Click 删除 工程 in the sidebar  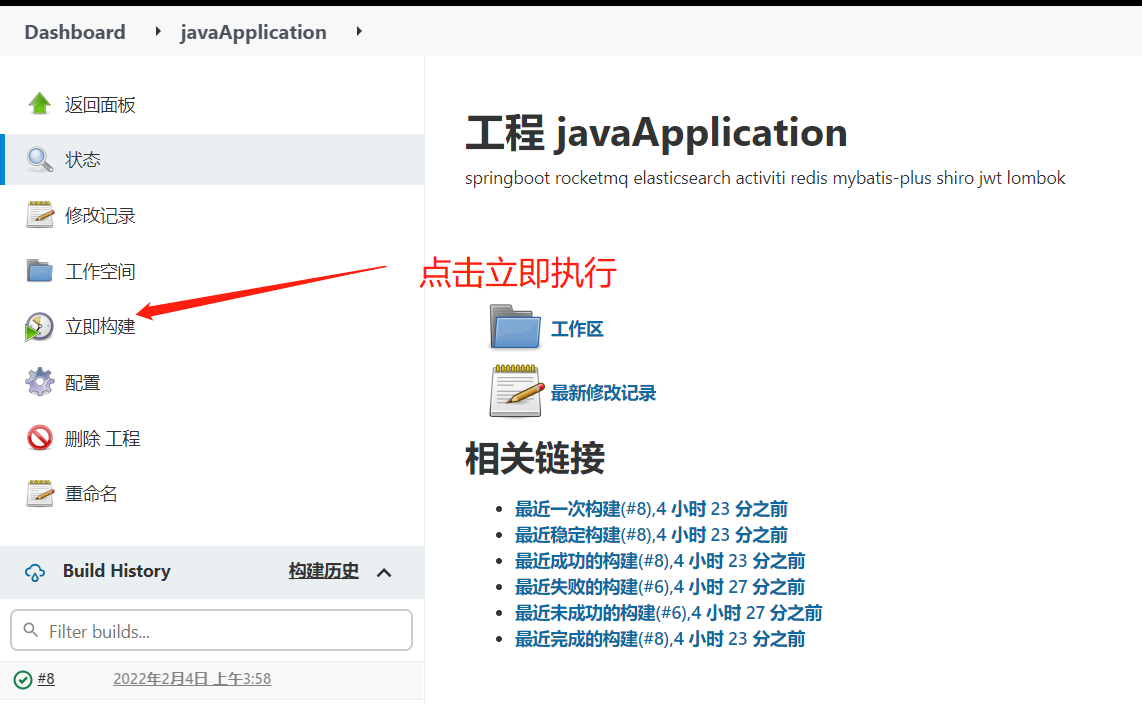click(x=102, y=438)
